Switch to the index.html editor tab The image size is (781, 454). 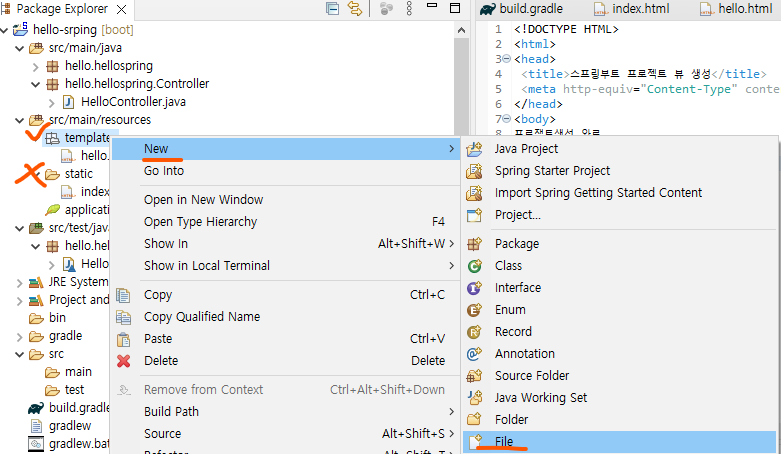coord(632,9)
